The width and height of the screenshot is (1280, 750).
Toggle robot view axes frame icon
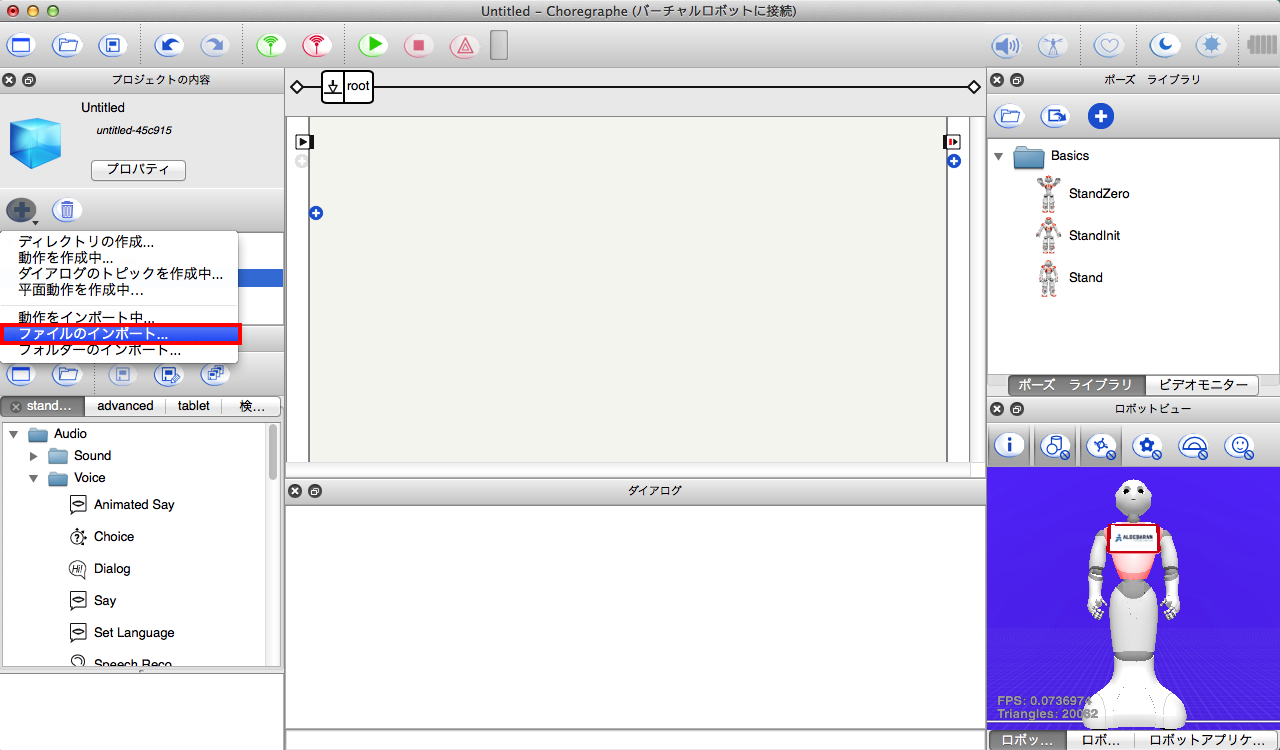click(1101, 445)
